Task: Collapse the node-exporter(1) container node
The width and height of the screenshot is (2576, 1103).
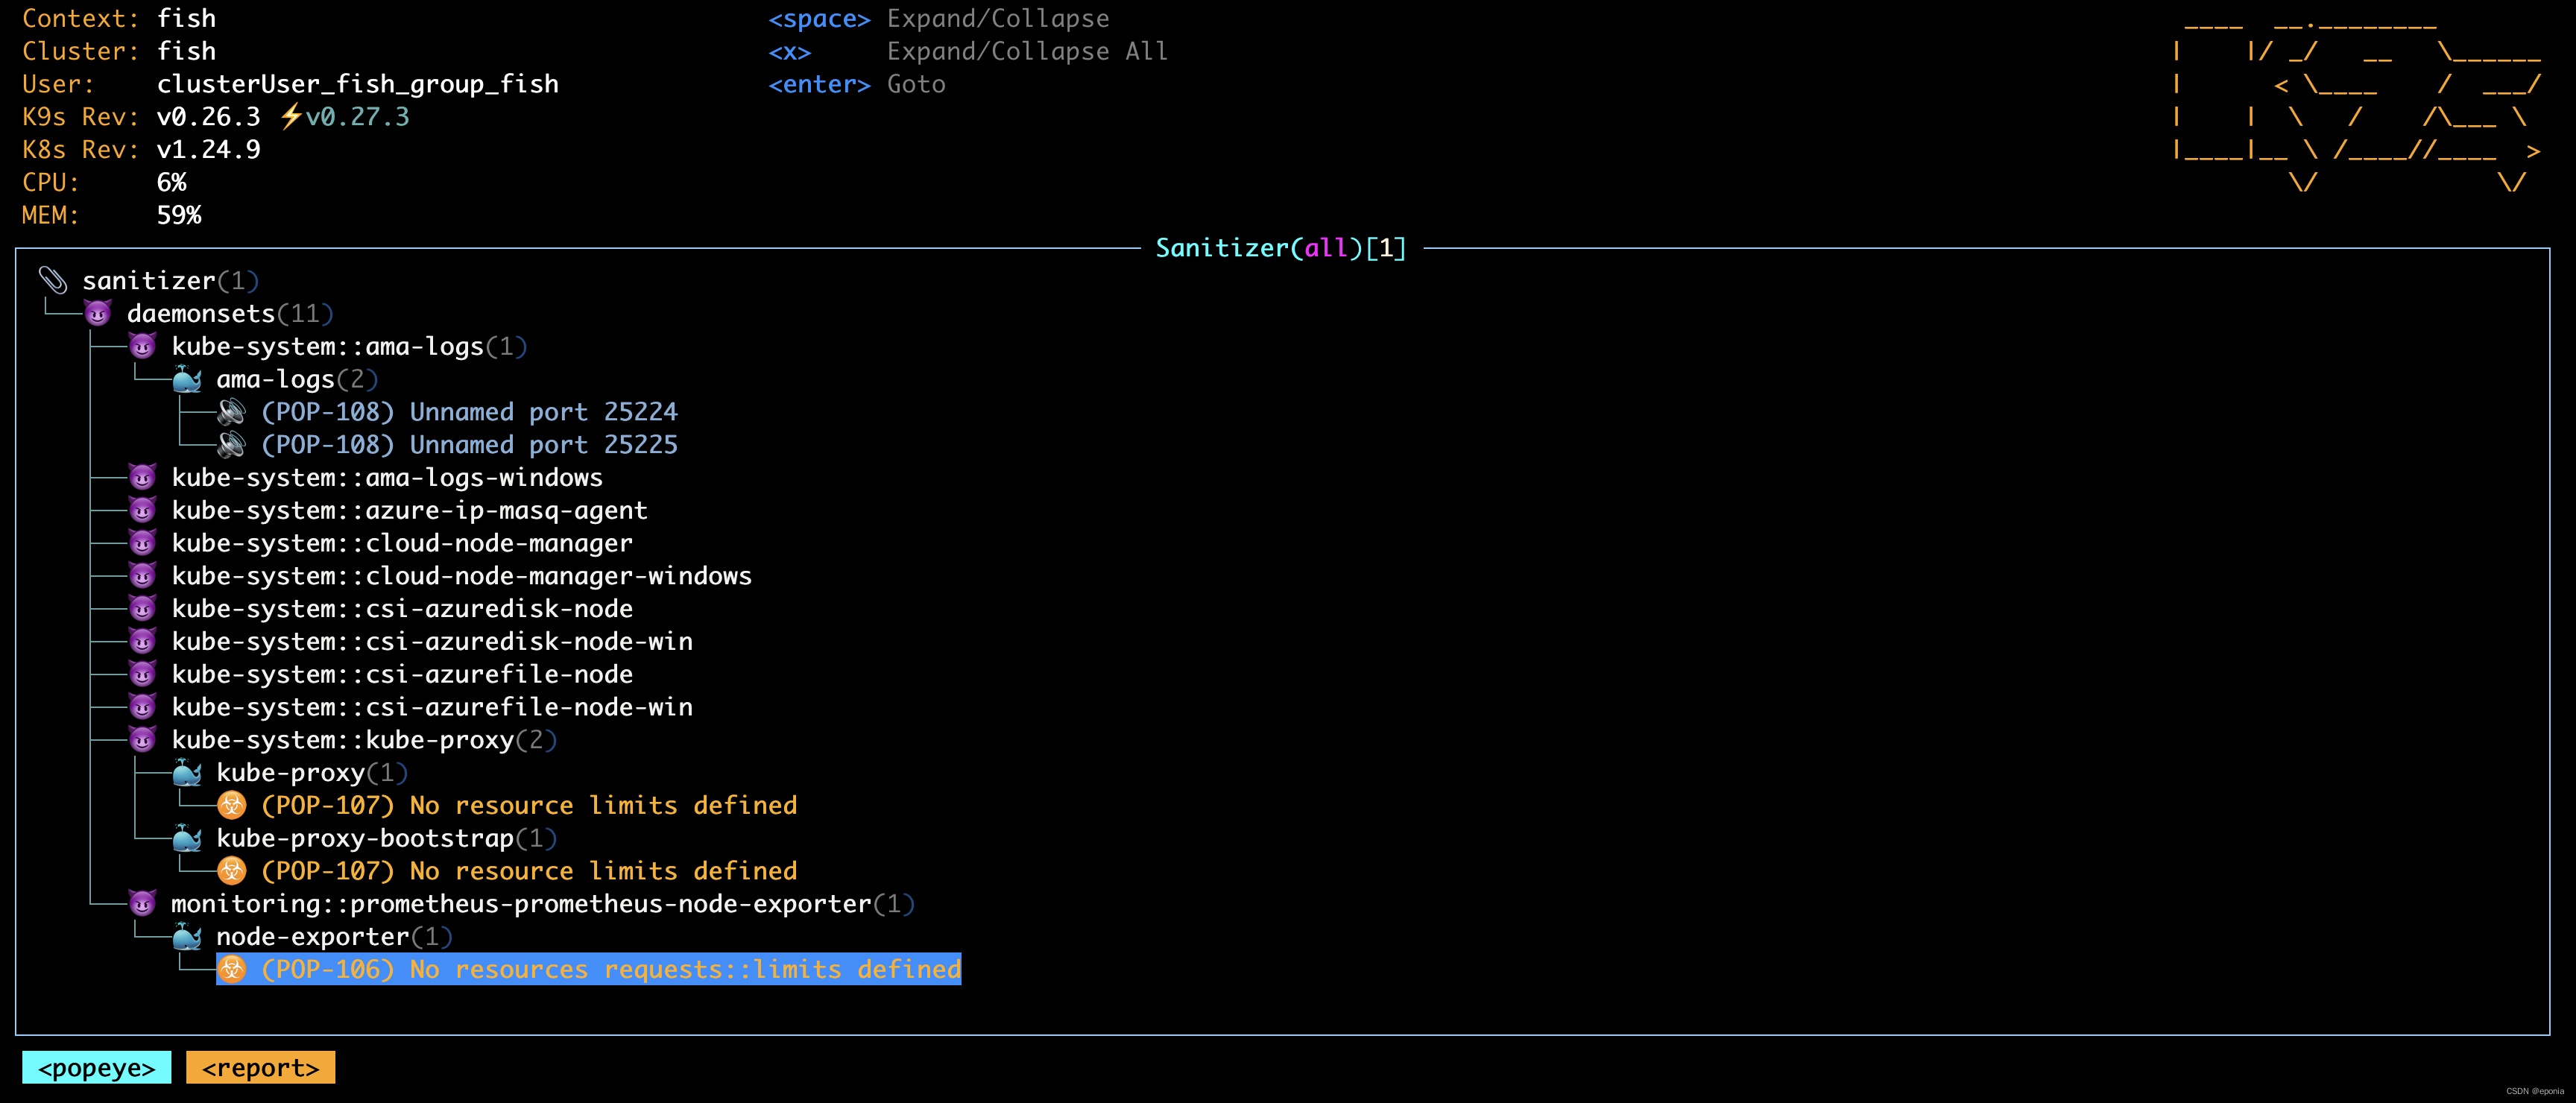Action: pos(334,937)
